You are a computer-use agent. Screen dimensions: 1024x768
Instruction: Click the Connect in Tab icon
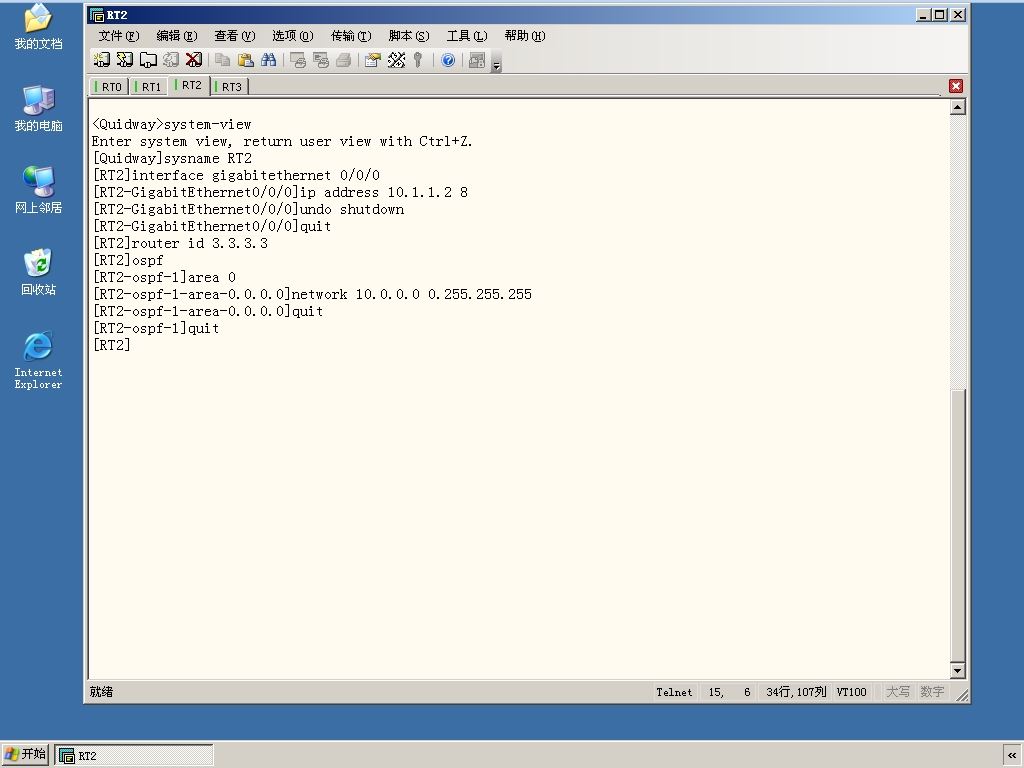pyautogui.click(x=148, y=60)
